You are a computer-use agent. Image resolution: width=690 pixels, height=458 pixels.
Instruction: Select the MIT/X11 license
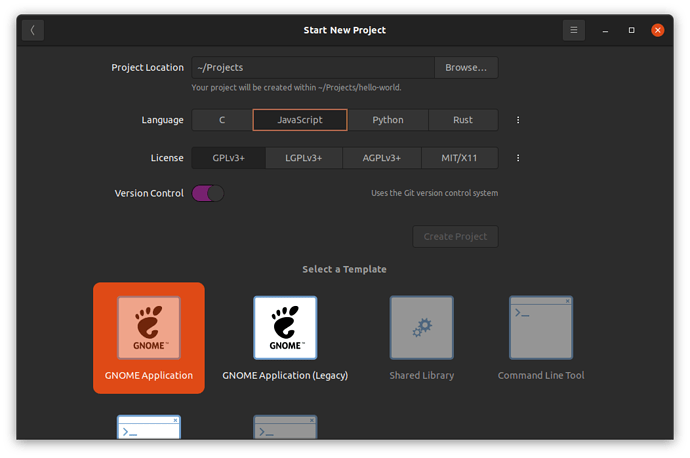click(x=459, y=158)
